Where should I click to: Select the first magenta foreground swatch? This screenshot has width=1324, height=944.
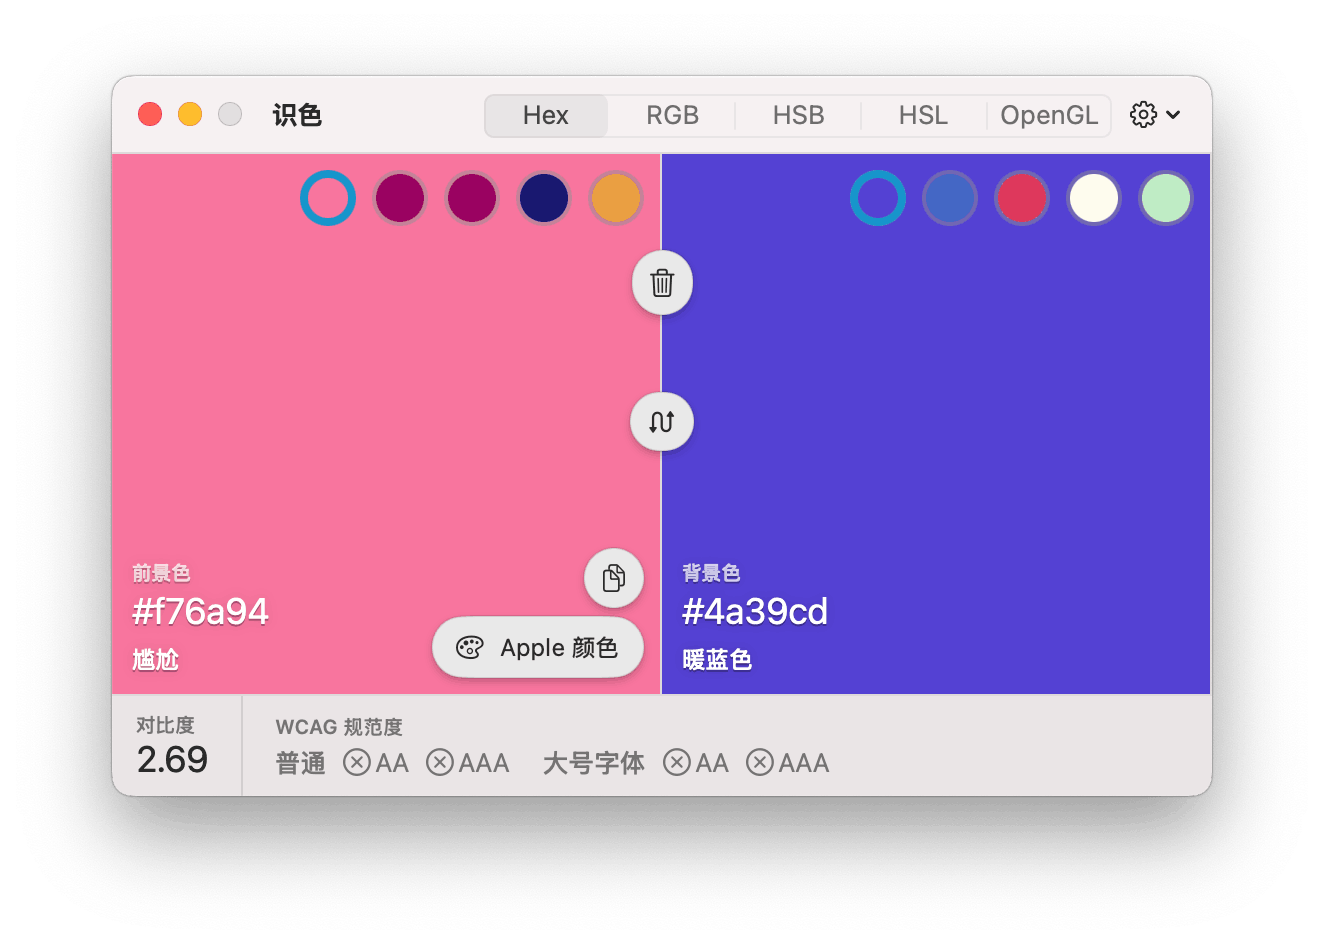[x=400, y=198]
